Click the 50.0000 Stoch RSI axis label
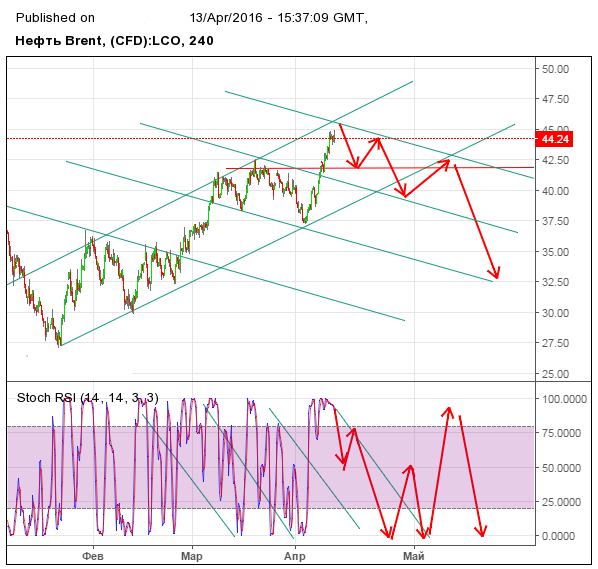 (561, 468)
